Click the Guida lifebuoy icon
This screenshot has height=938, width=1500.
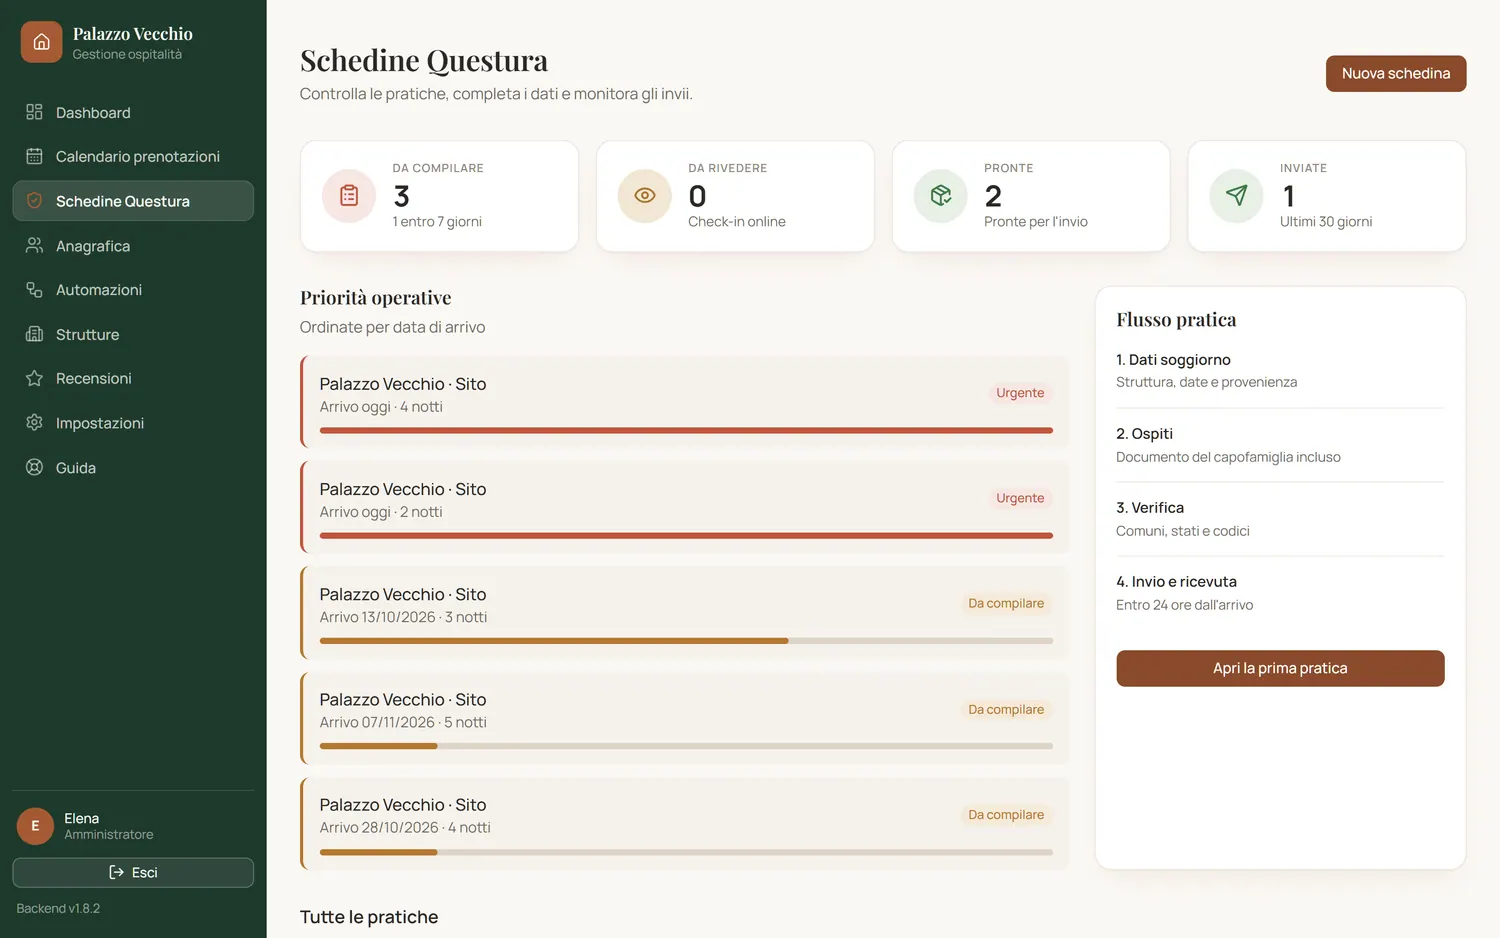34,467
